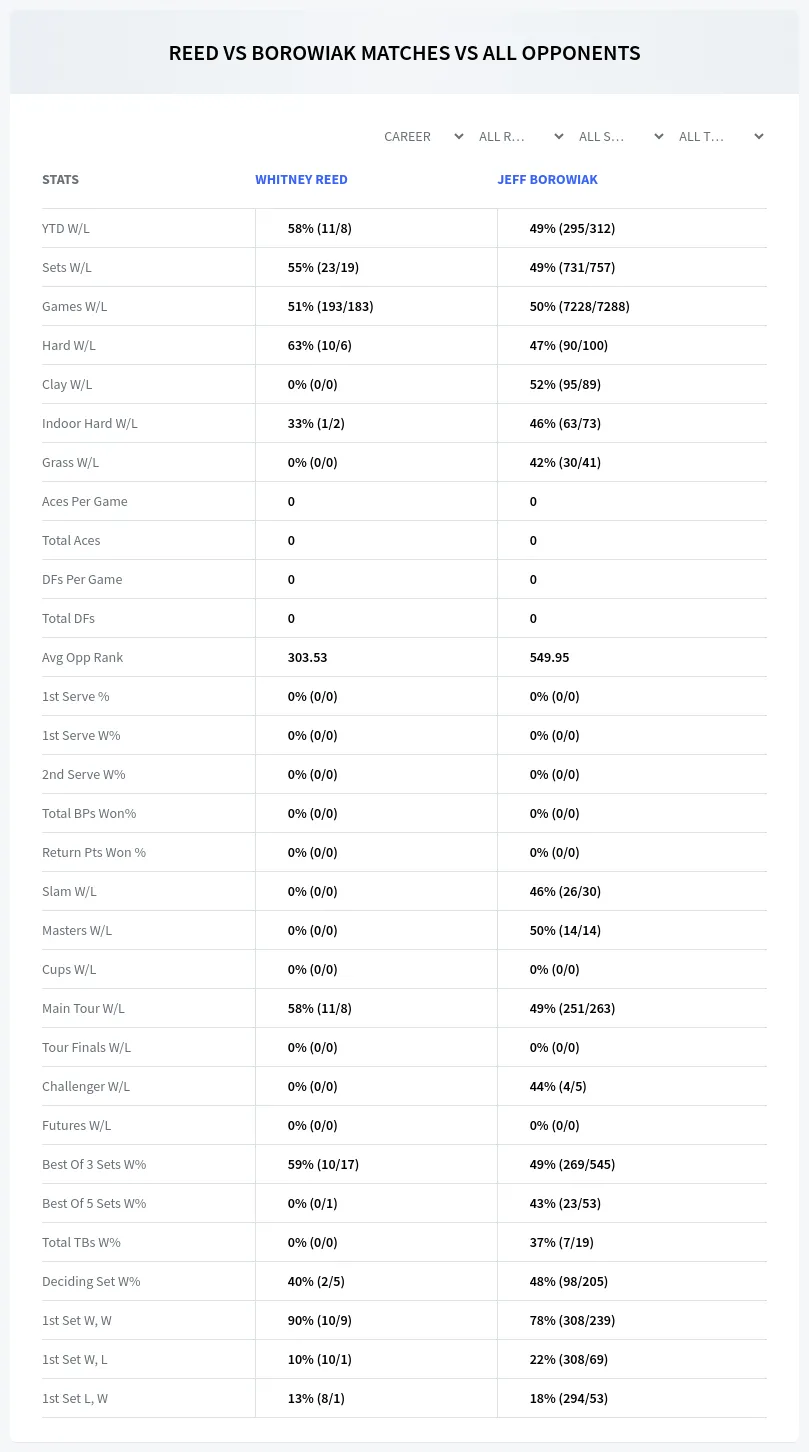Expand the ALL T... filter dropdown
The height and width of the screenshot is (1452, 809).
(721, 136)
